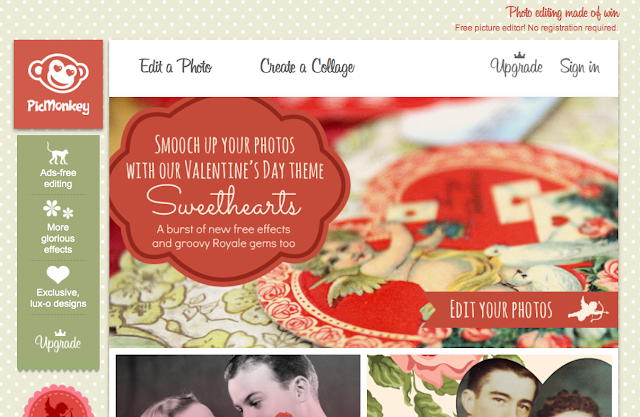Click the Photo editing made of win tagline
Viewport: 640px width, 417px height.
pyautogui.click(x=562, y=13)
